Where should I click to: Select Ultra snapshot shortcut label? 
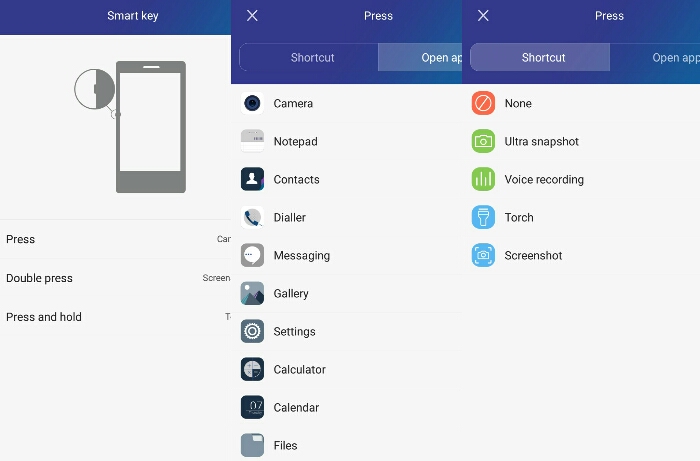tap(542, 141)
